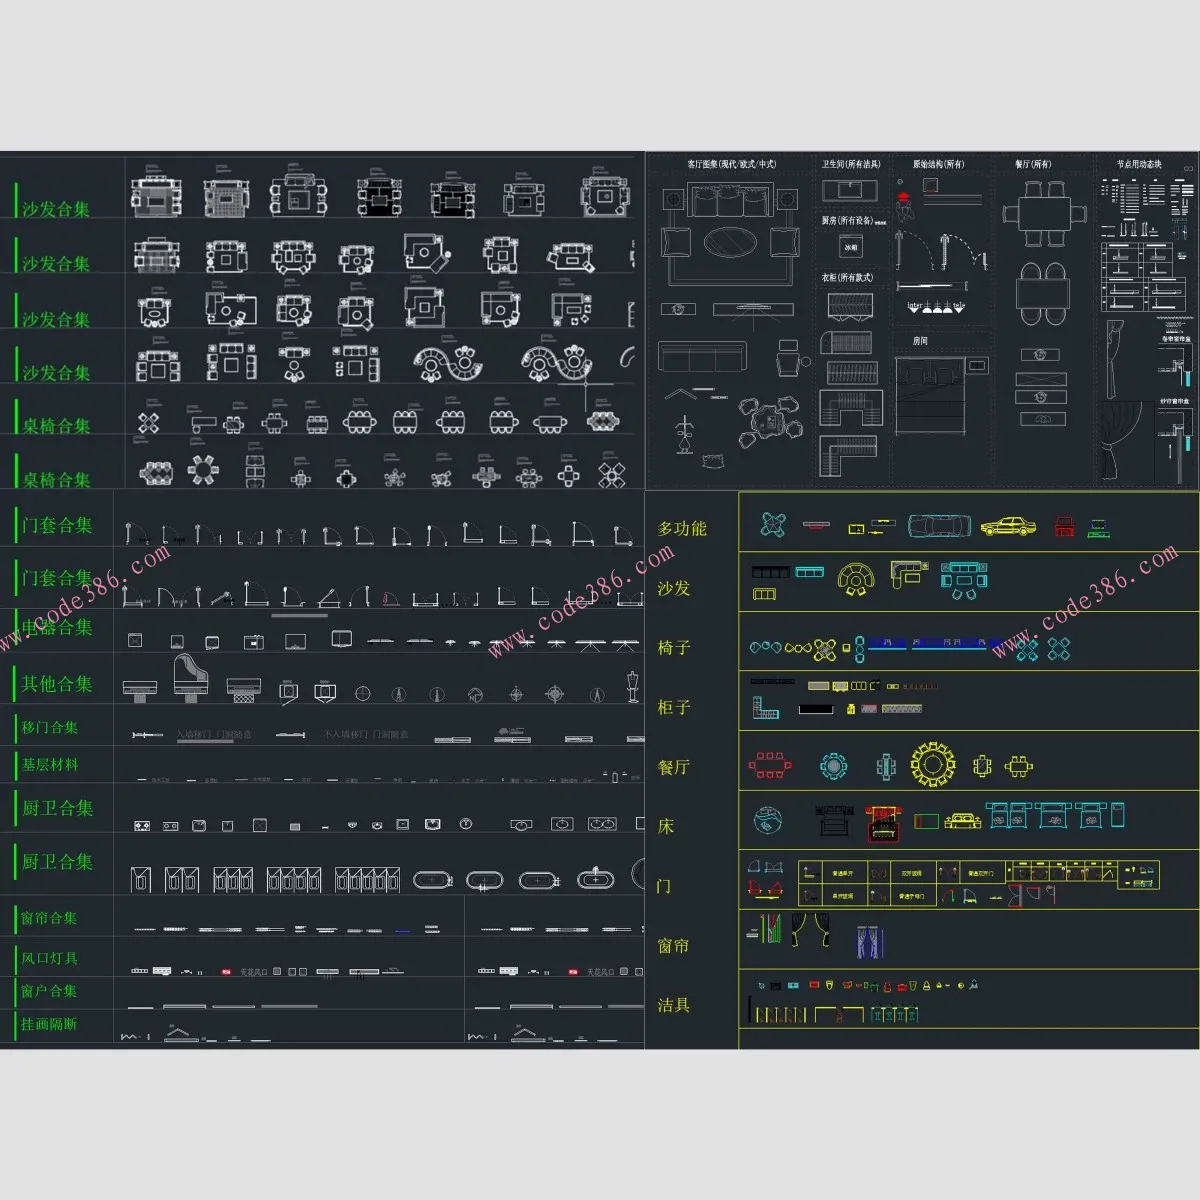This screenshot has height=1200, width=1200.
Task: Click the 多功能 row label
Action: pyautogui.click(x=682, y=528)
